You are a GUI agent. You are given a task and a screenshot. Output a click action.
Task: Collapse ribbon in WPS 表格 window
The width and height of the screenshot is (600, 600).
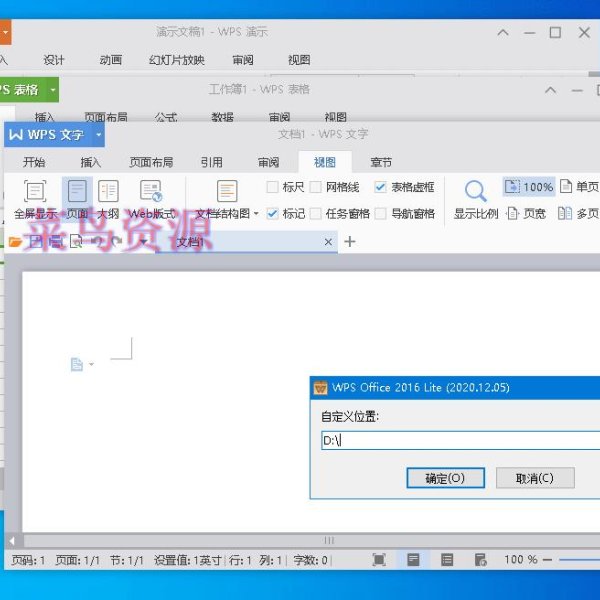pyautogui.click(x=550, y=90)
